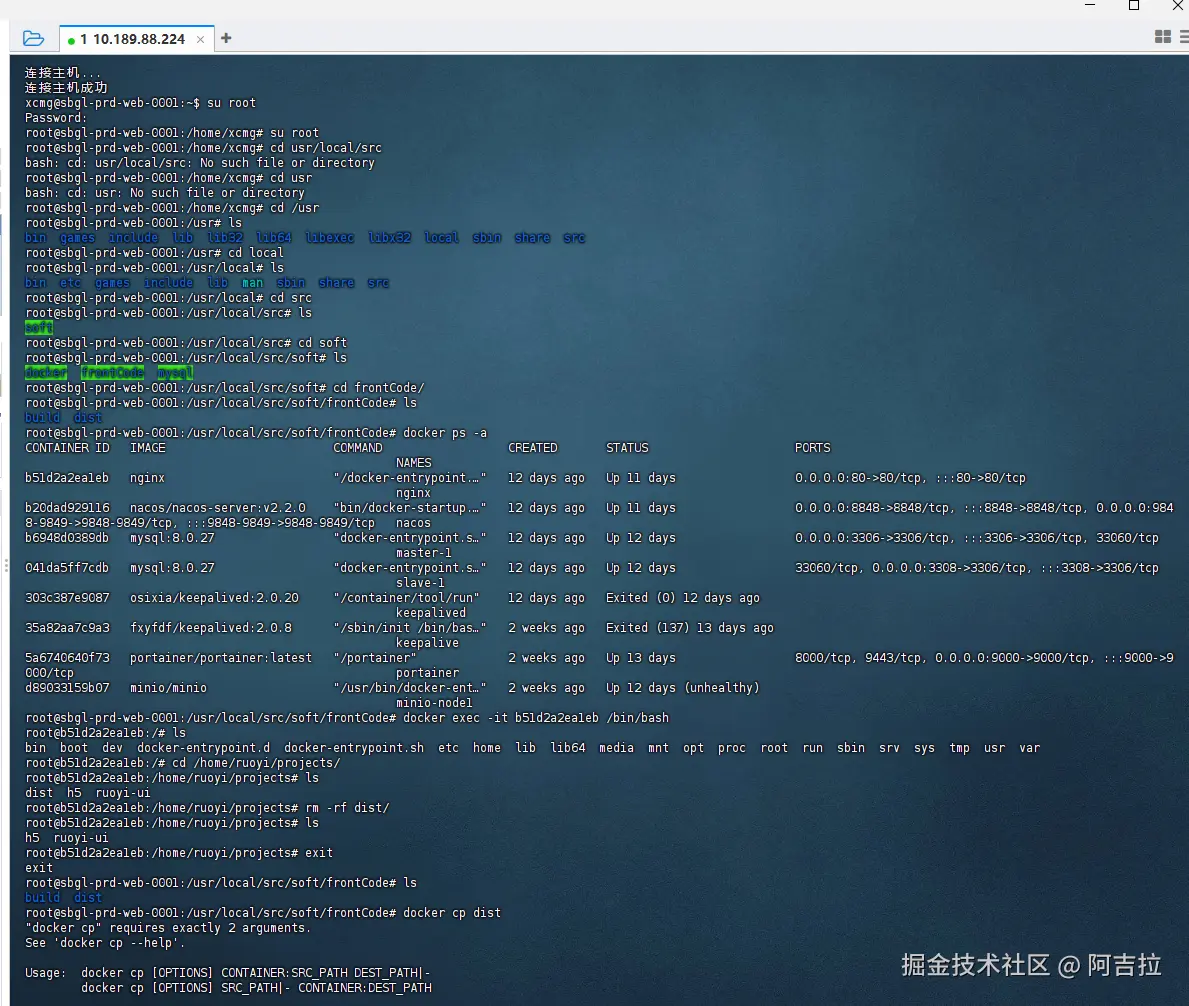Close the 10.189.88.224 tab

click(200, 39)
